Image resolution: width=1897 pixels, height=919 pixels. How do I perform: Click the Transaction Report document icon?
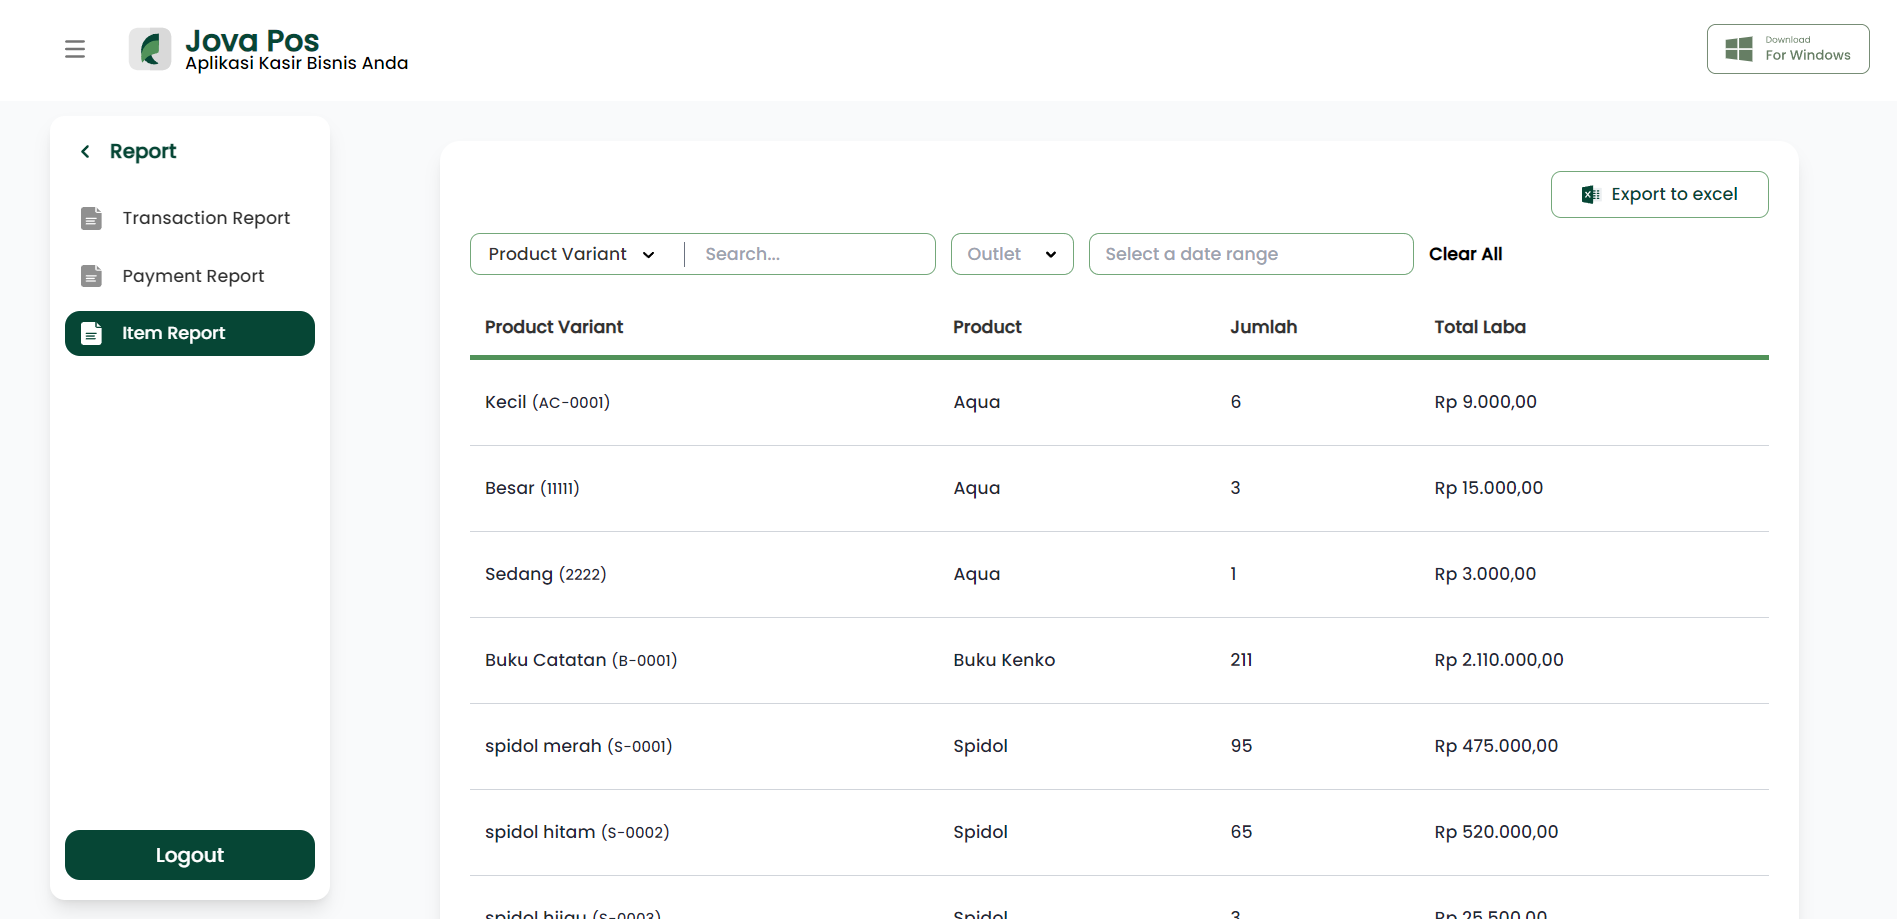91,218
